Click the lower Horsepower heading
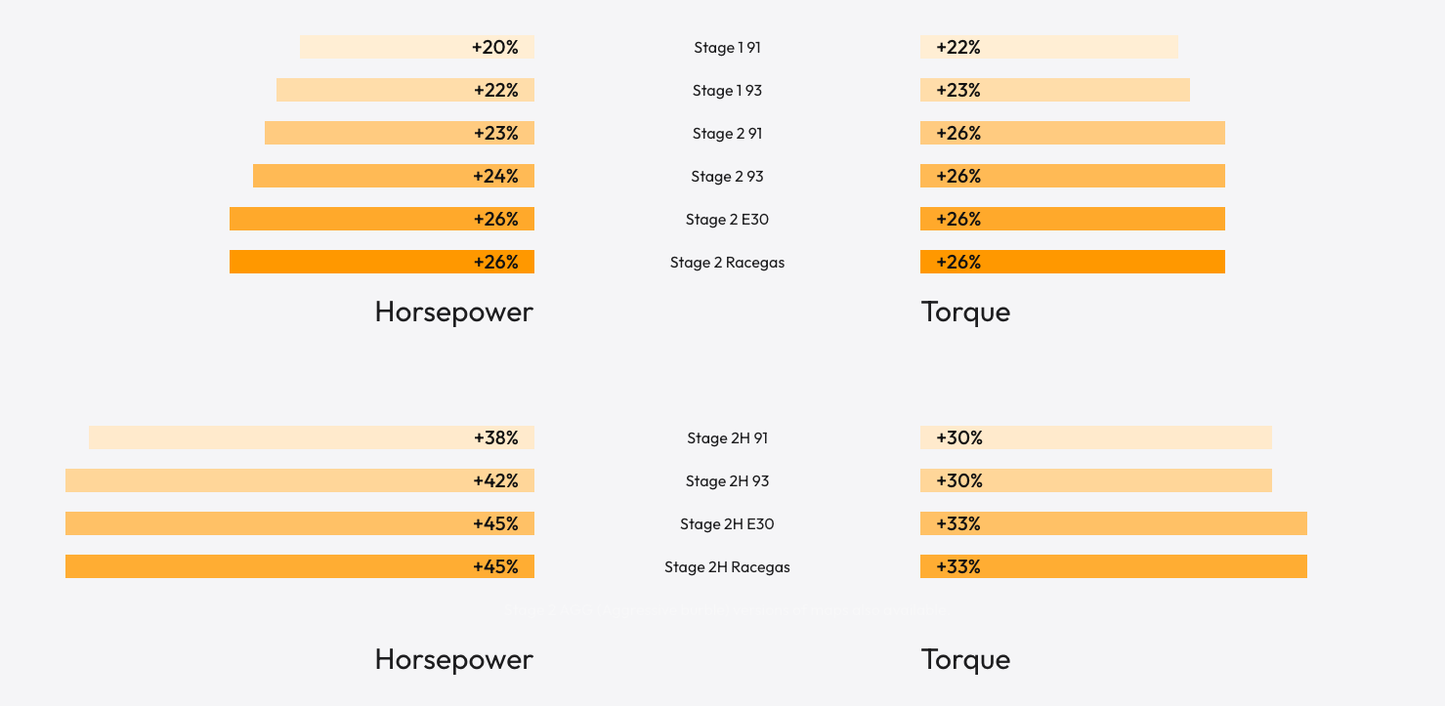The image size is (1445, 706). click(x=454, y=659)
